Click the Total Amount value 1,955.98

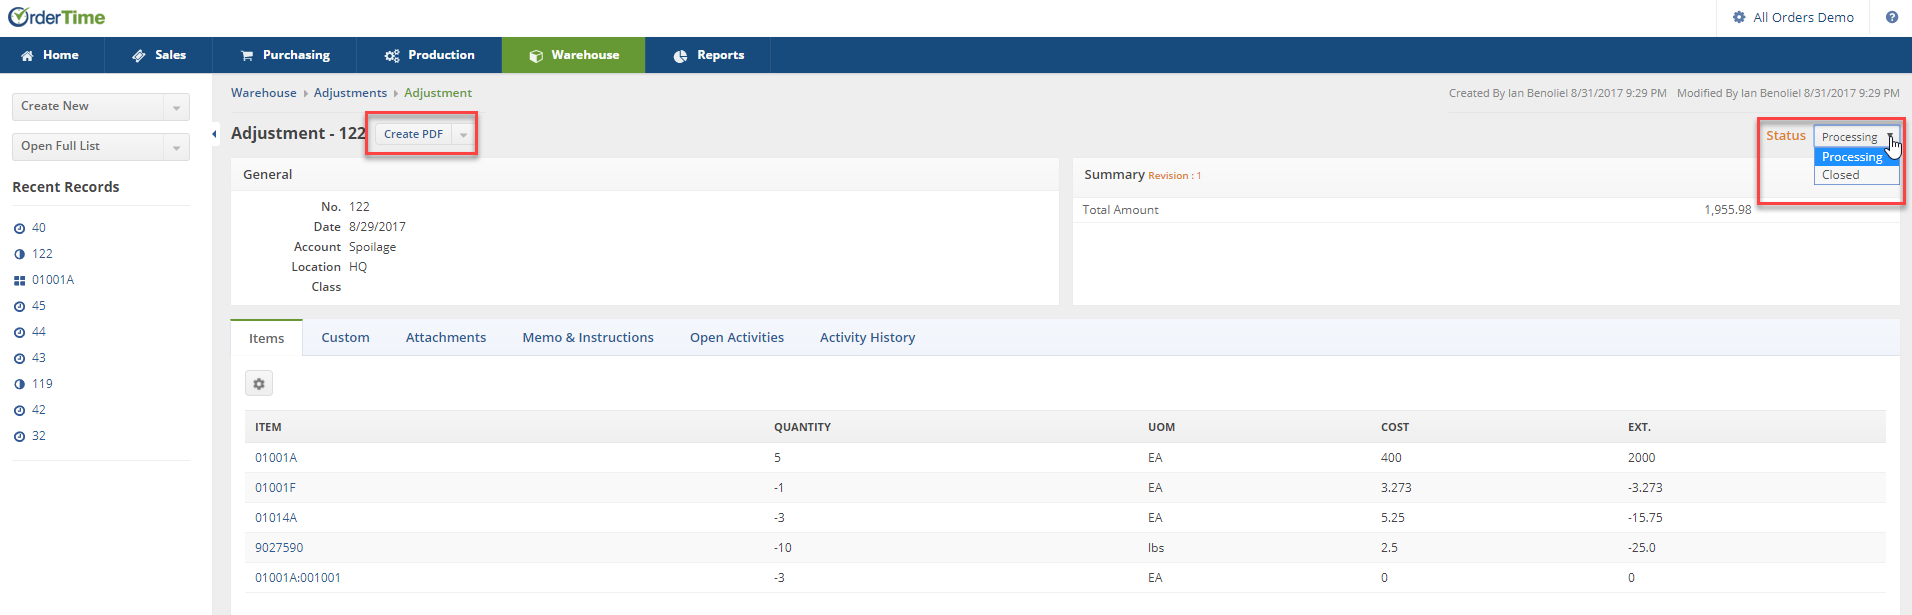point(1728,210)
